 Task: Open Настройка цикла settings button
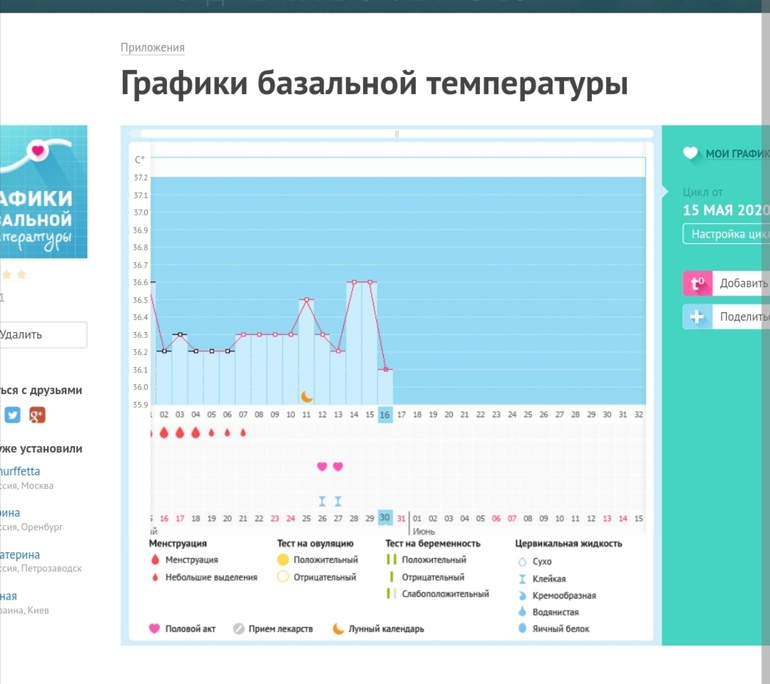coord(727,234)
